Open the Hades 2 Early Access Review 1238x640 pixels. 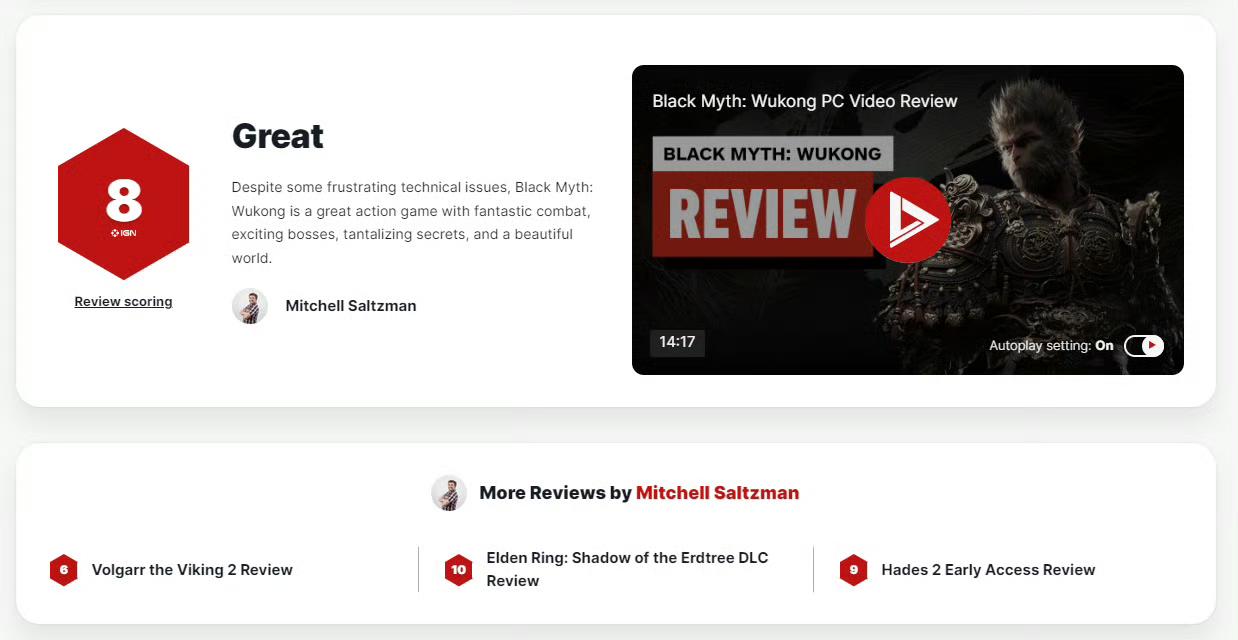click(x=988, y=570)
